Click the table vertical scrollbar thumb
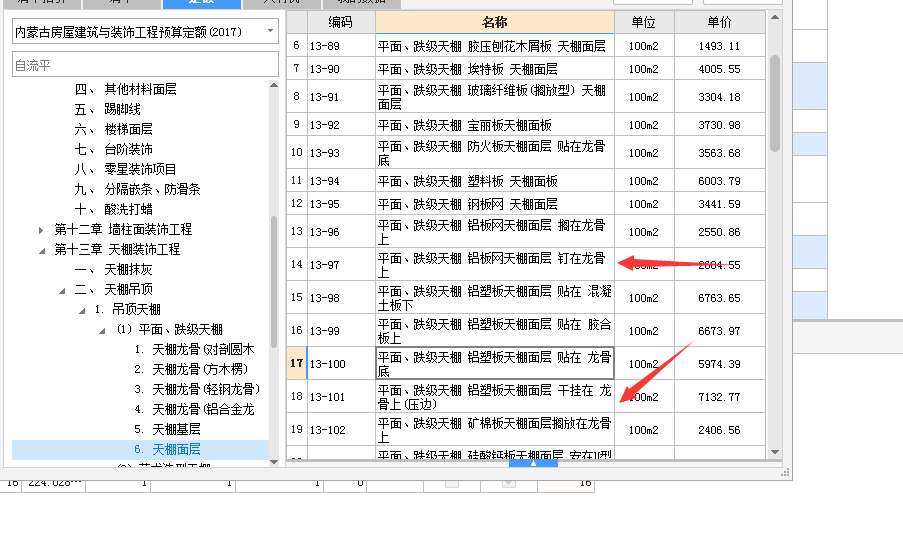This screenshot has width=903, height=547. pyautogui.click(x=775, y=104)
